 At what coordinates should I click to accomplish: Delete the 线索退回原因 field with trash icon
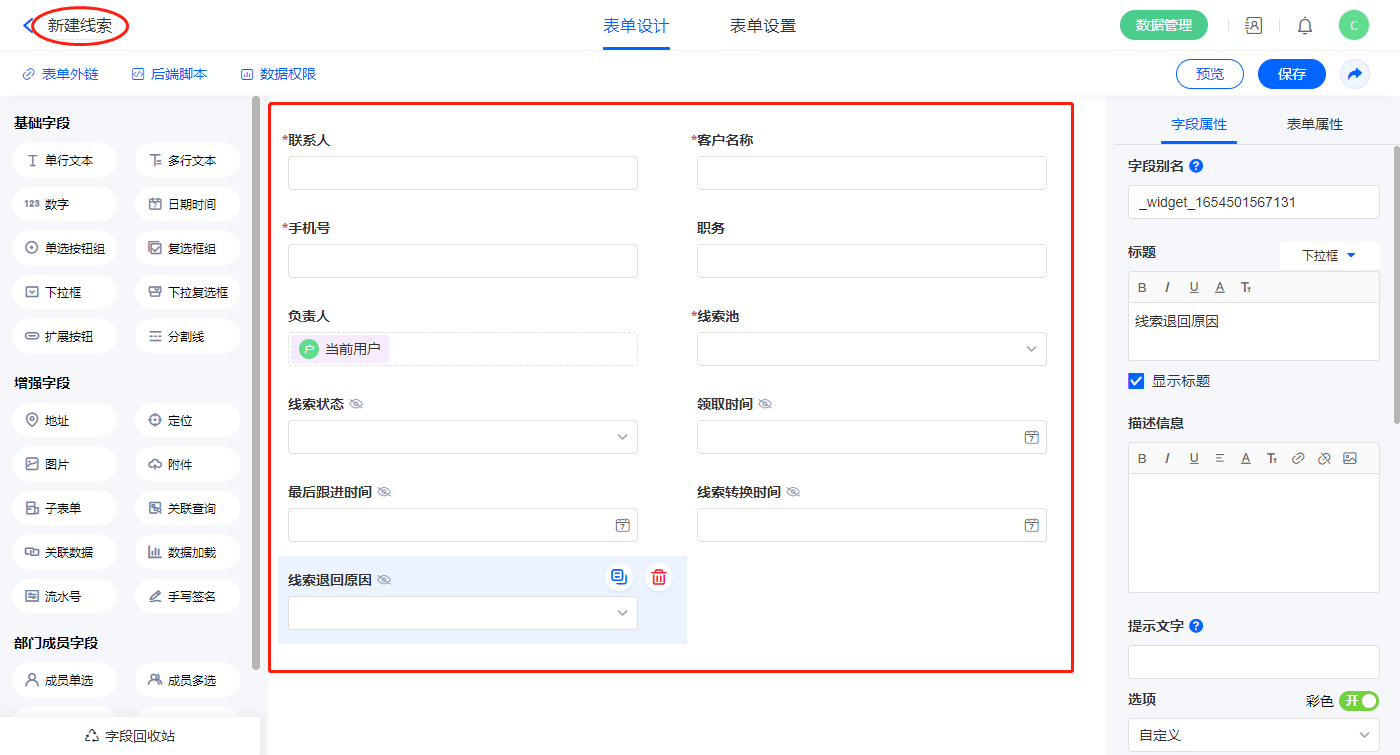click(658, 577)
